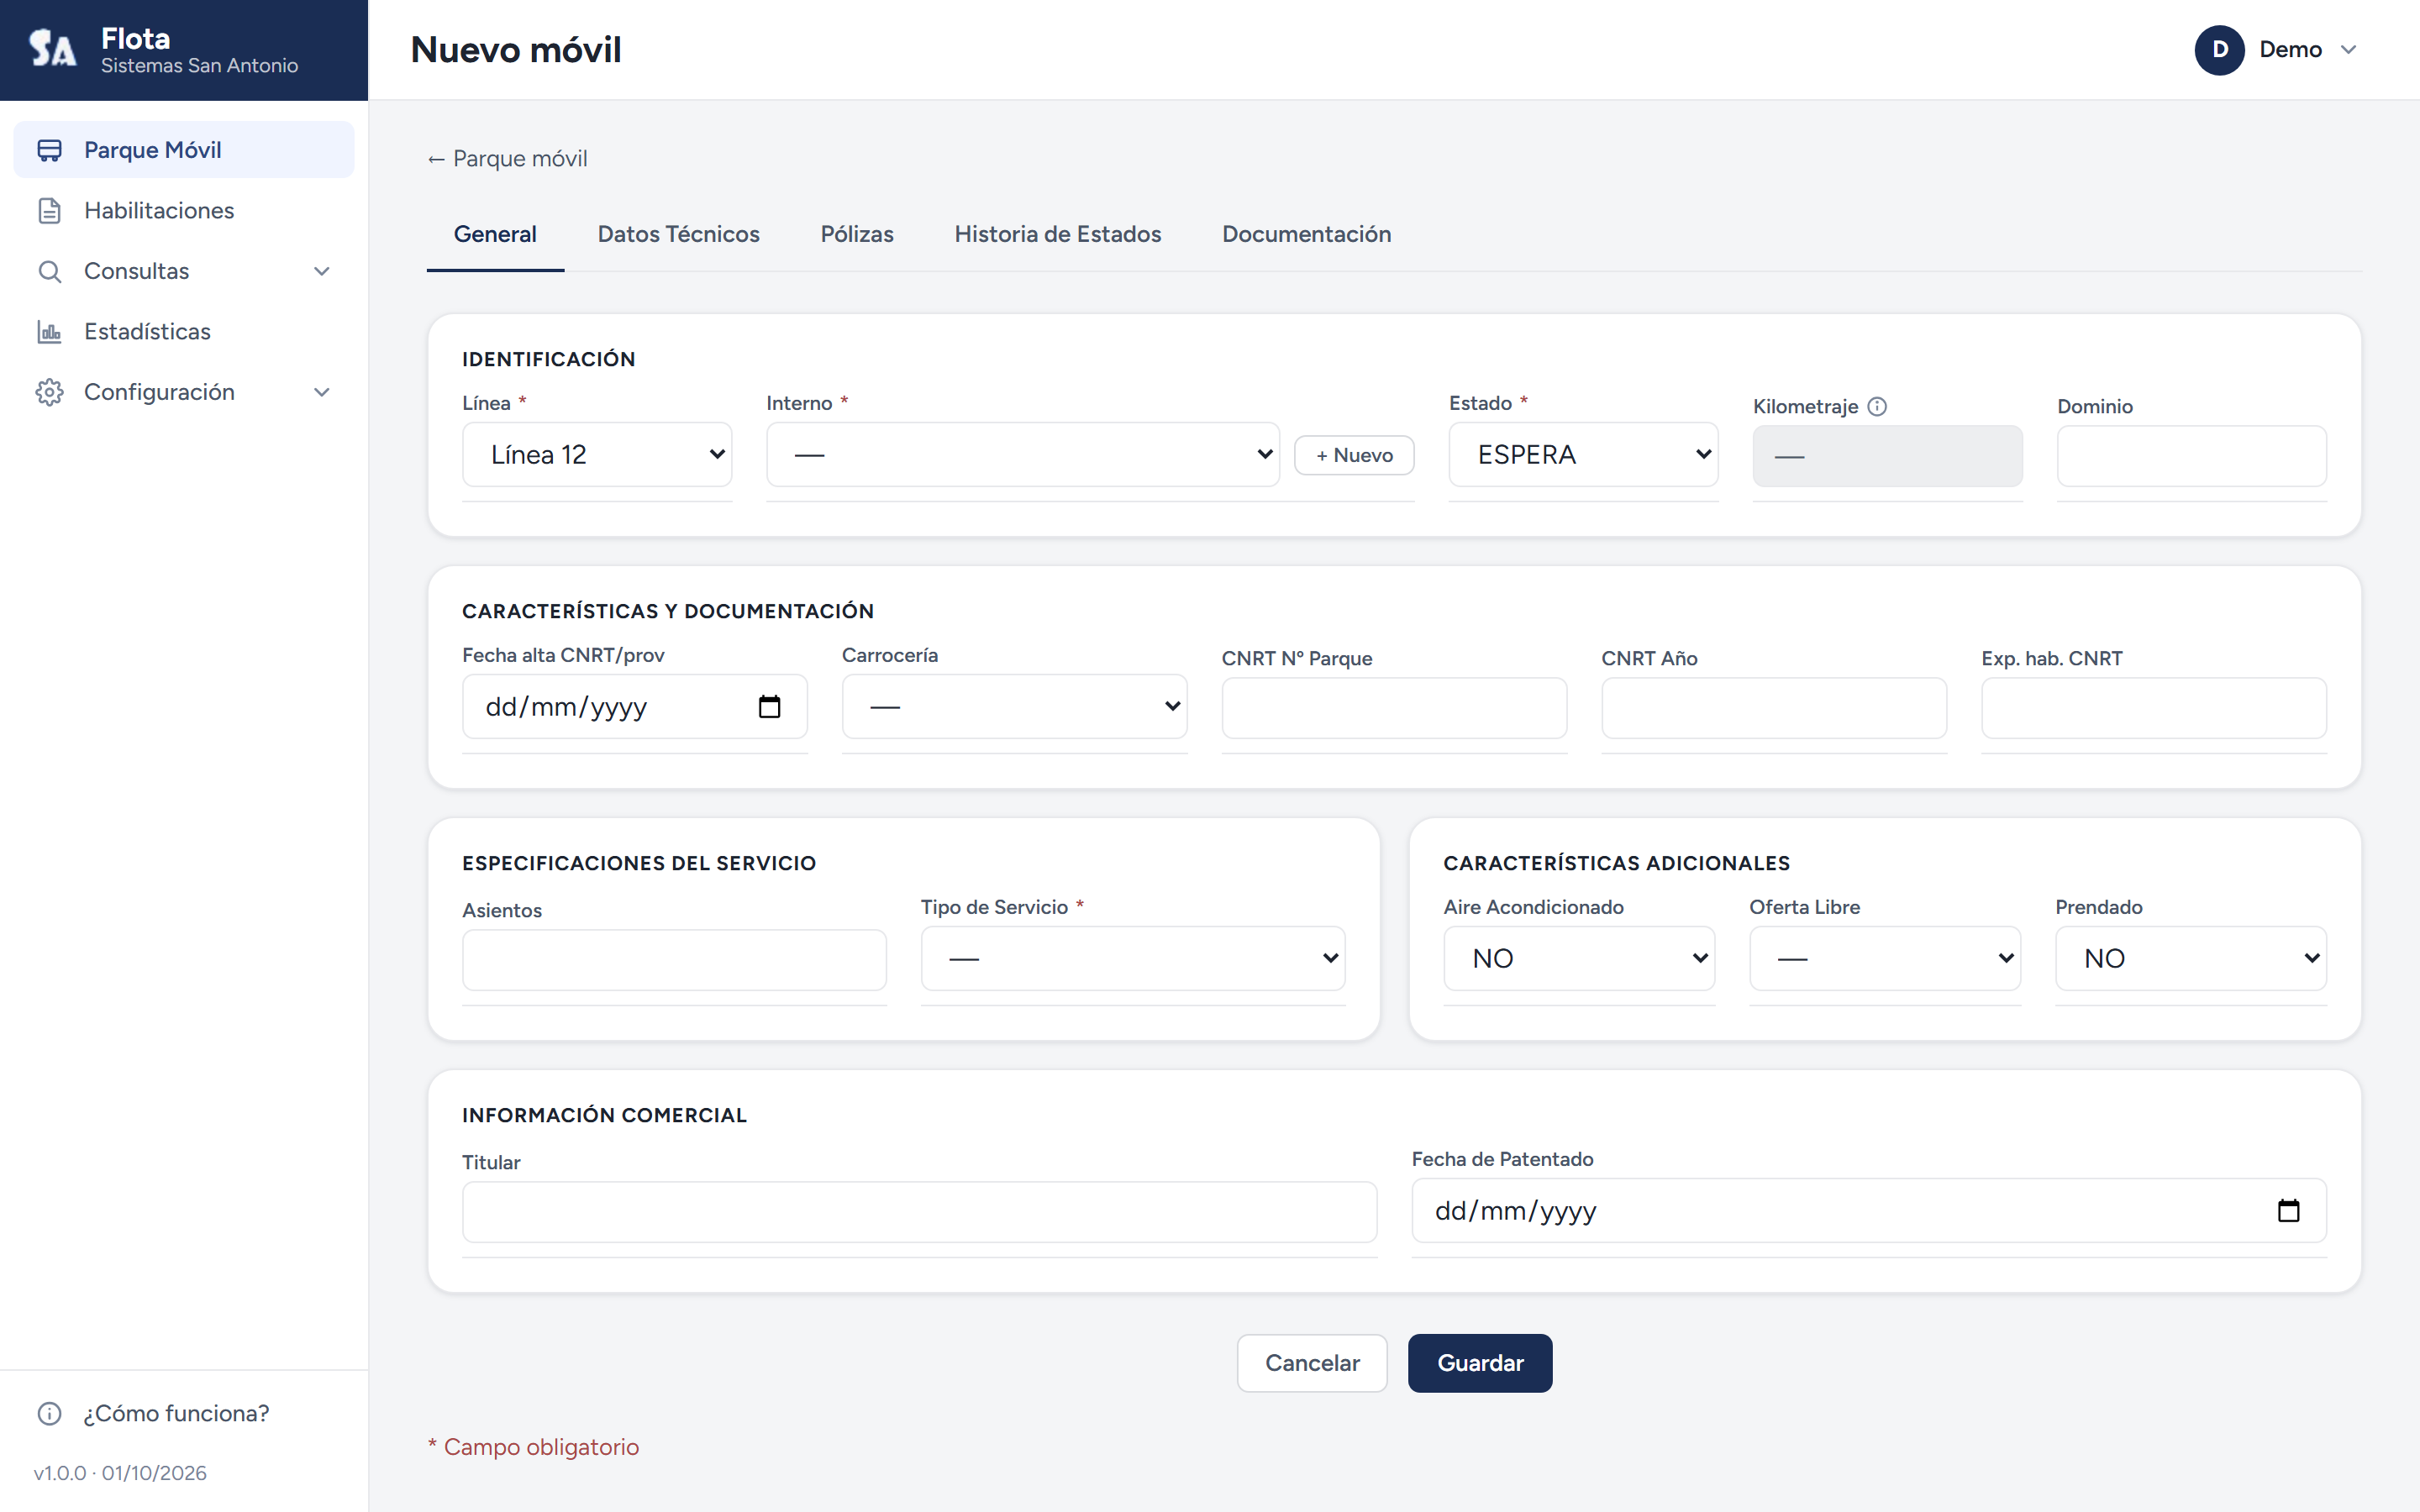Screen dimensions: 2420x1512
Task: Open the Aire Acondicionado dropdown
Action: (1579, 959)
